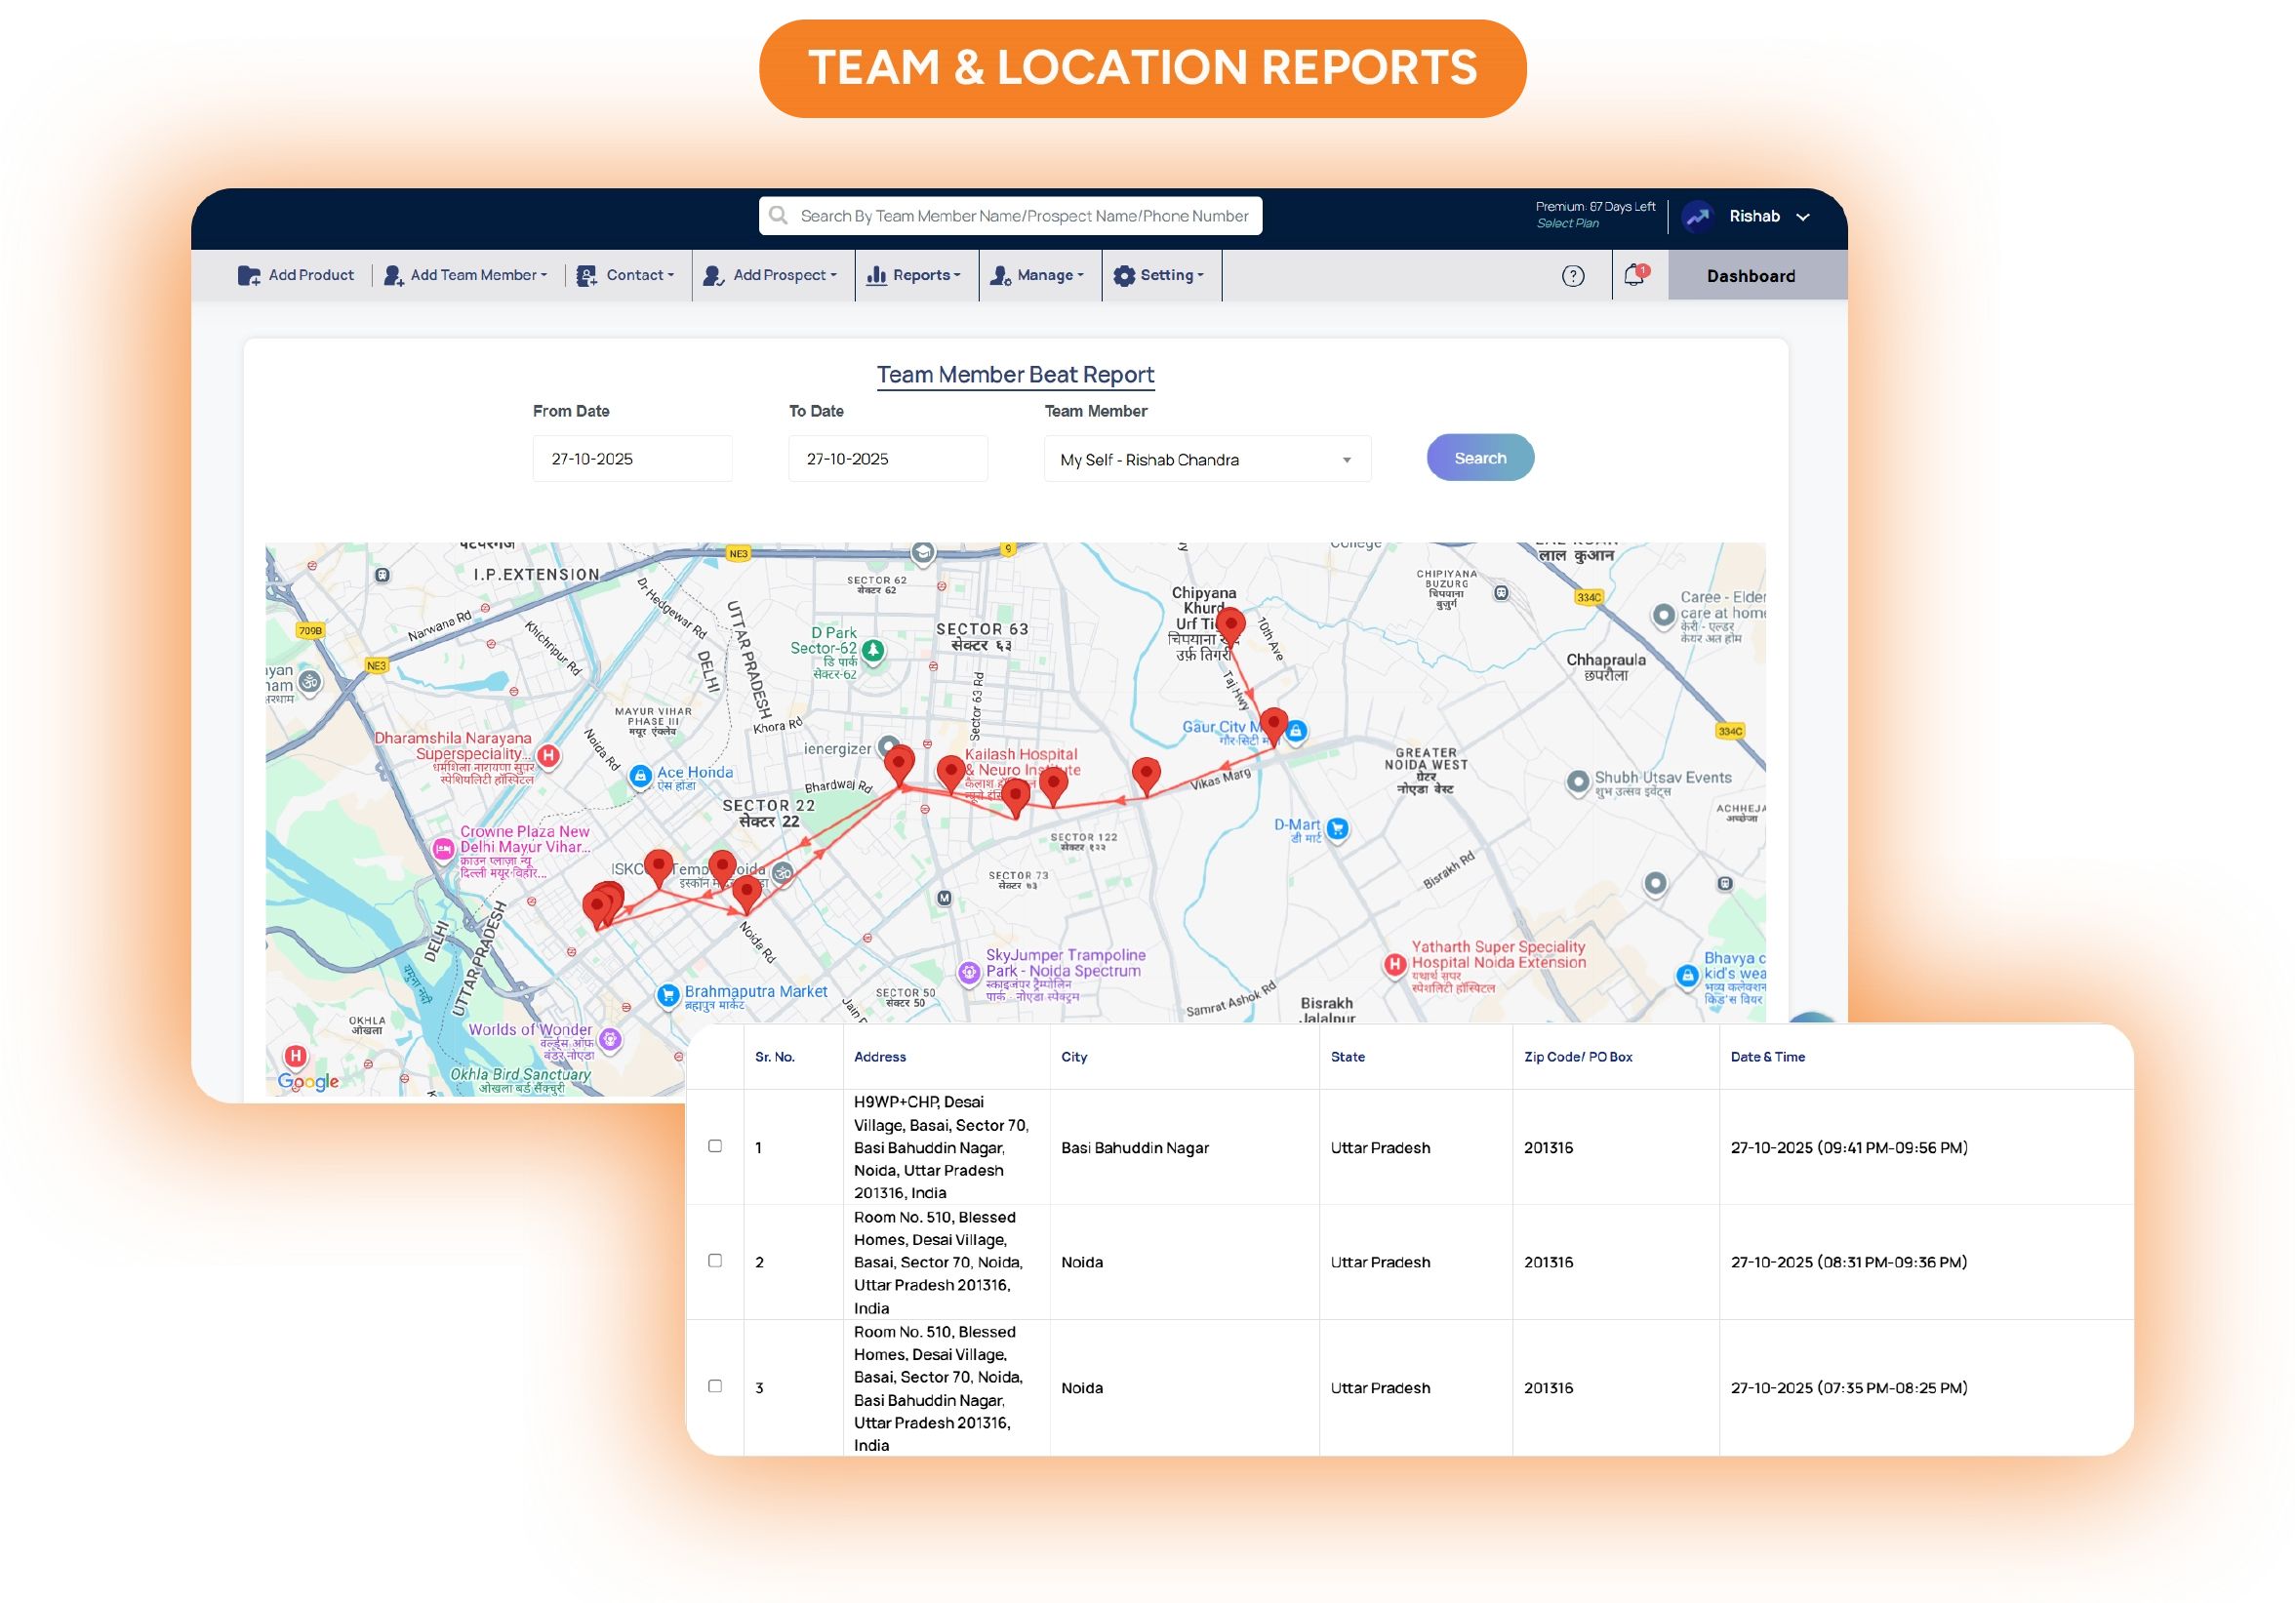2296x1603 pixels.
Task: Go to the Dashboard tab
Action: (1750, 276)
